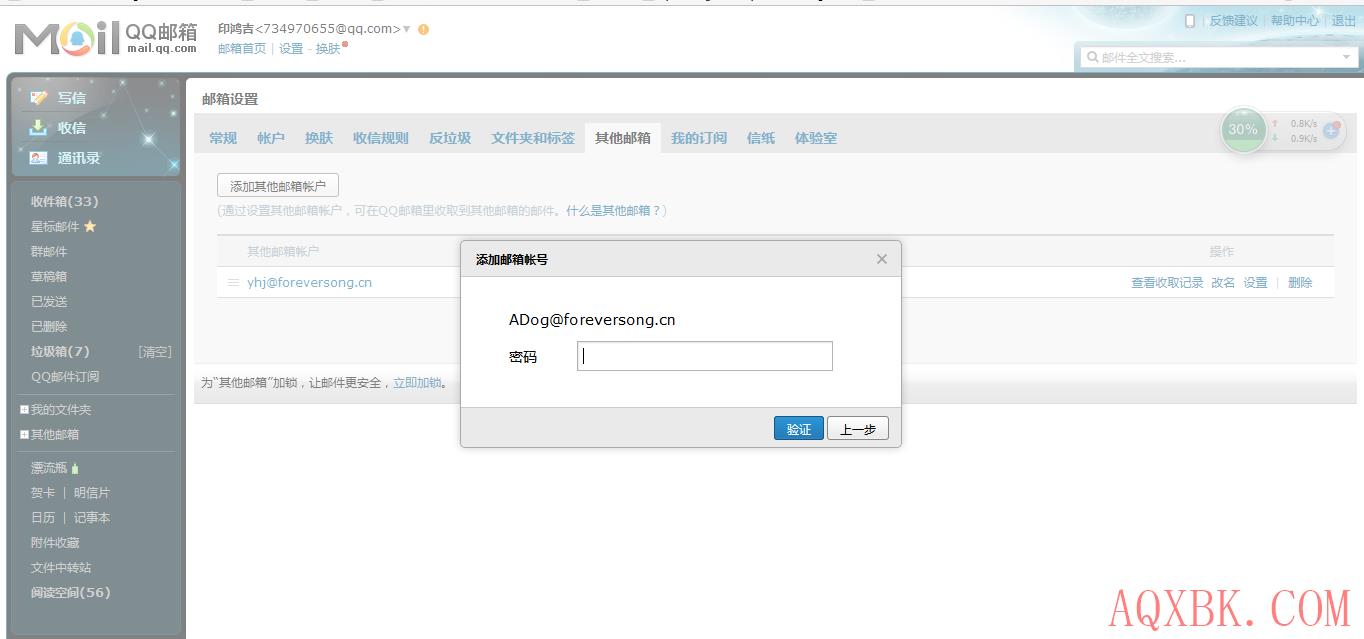Close the 添加邮箱帐号 dialog
The image size is (1364, 639).
[881, 259]
